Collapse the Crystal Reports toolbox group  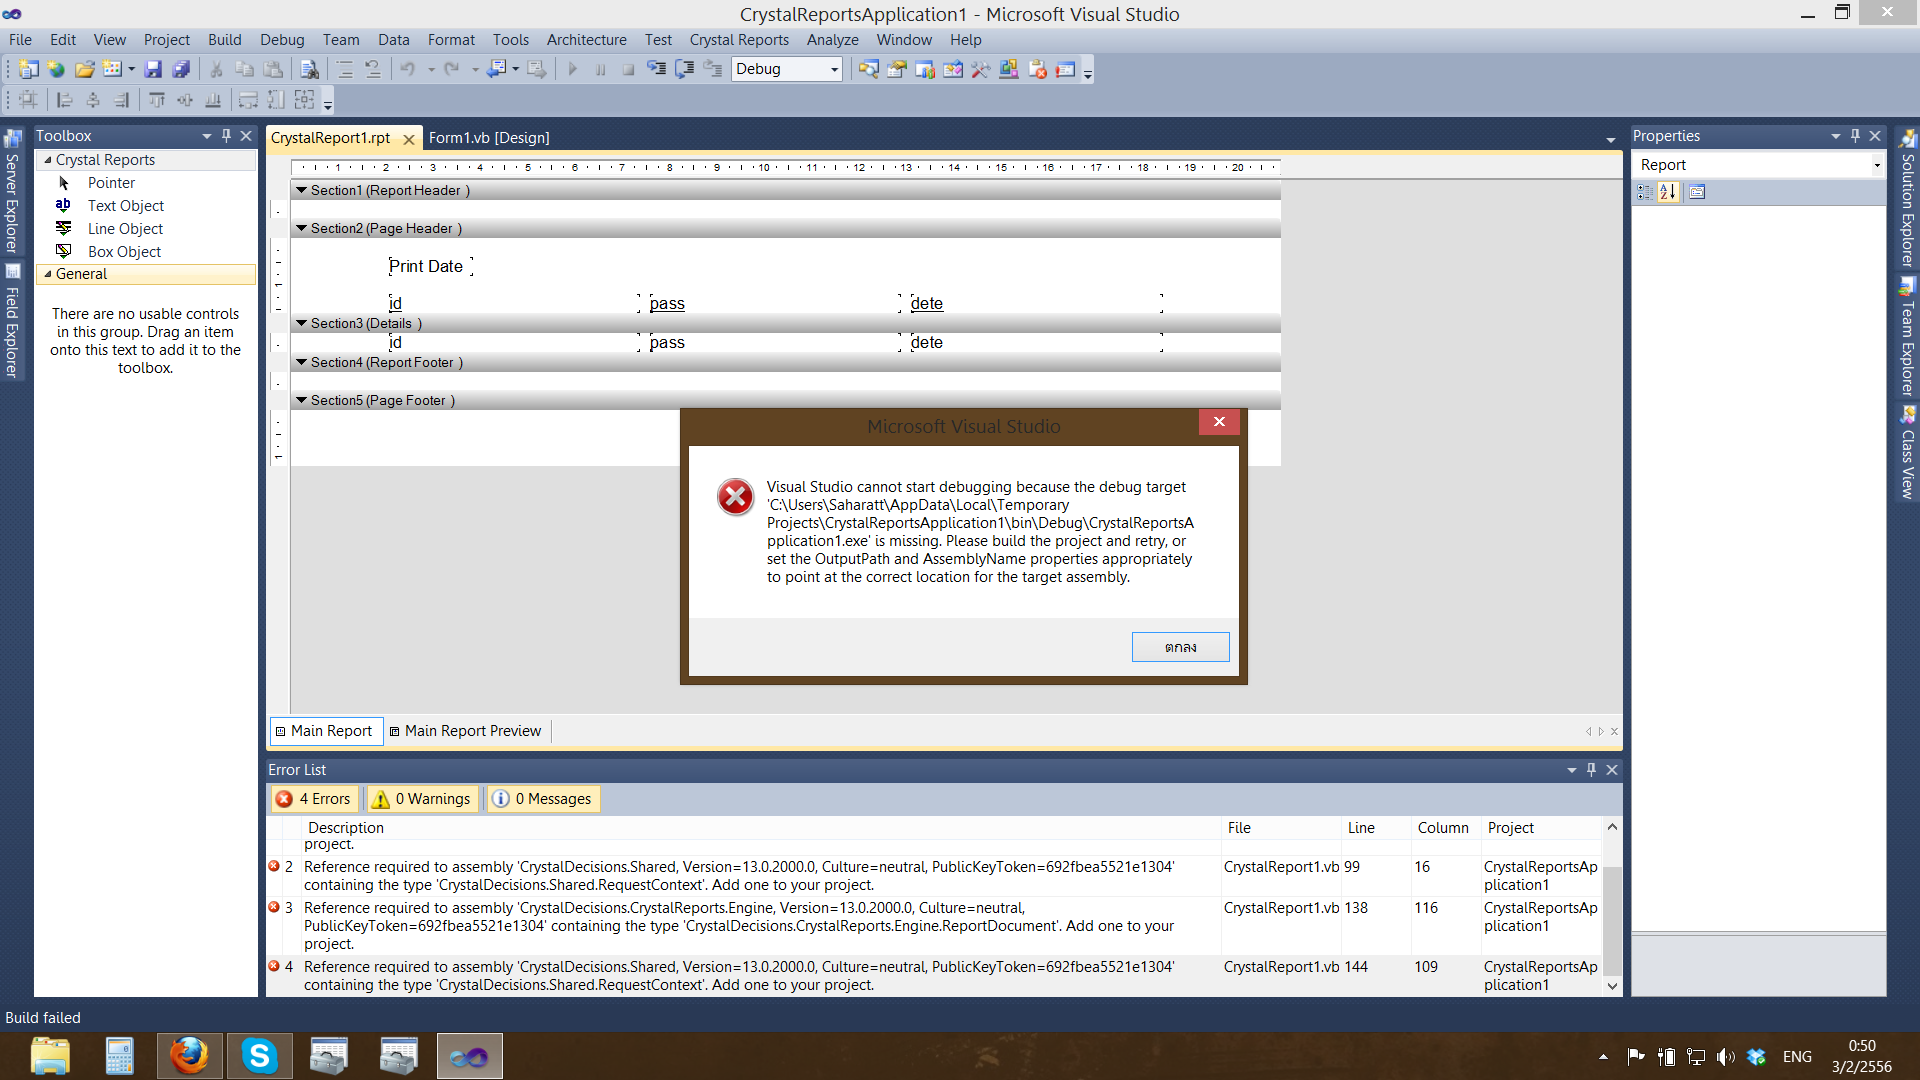pyautogui.click(x=47, y=160)
